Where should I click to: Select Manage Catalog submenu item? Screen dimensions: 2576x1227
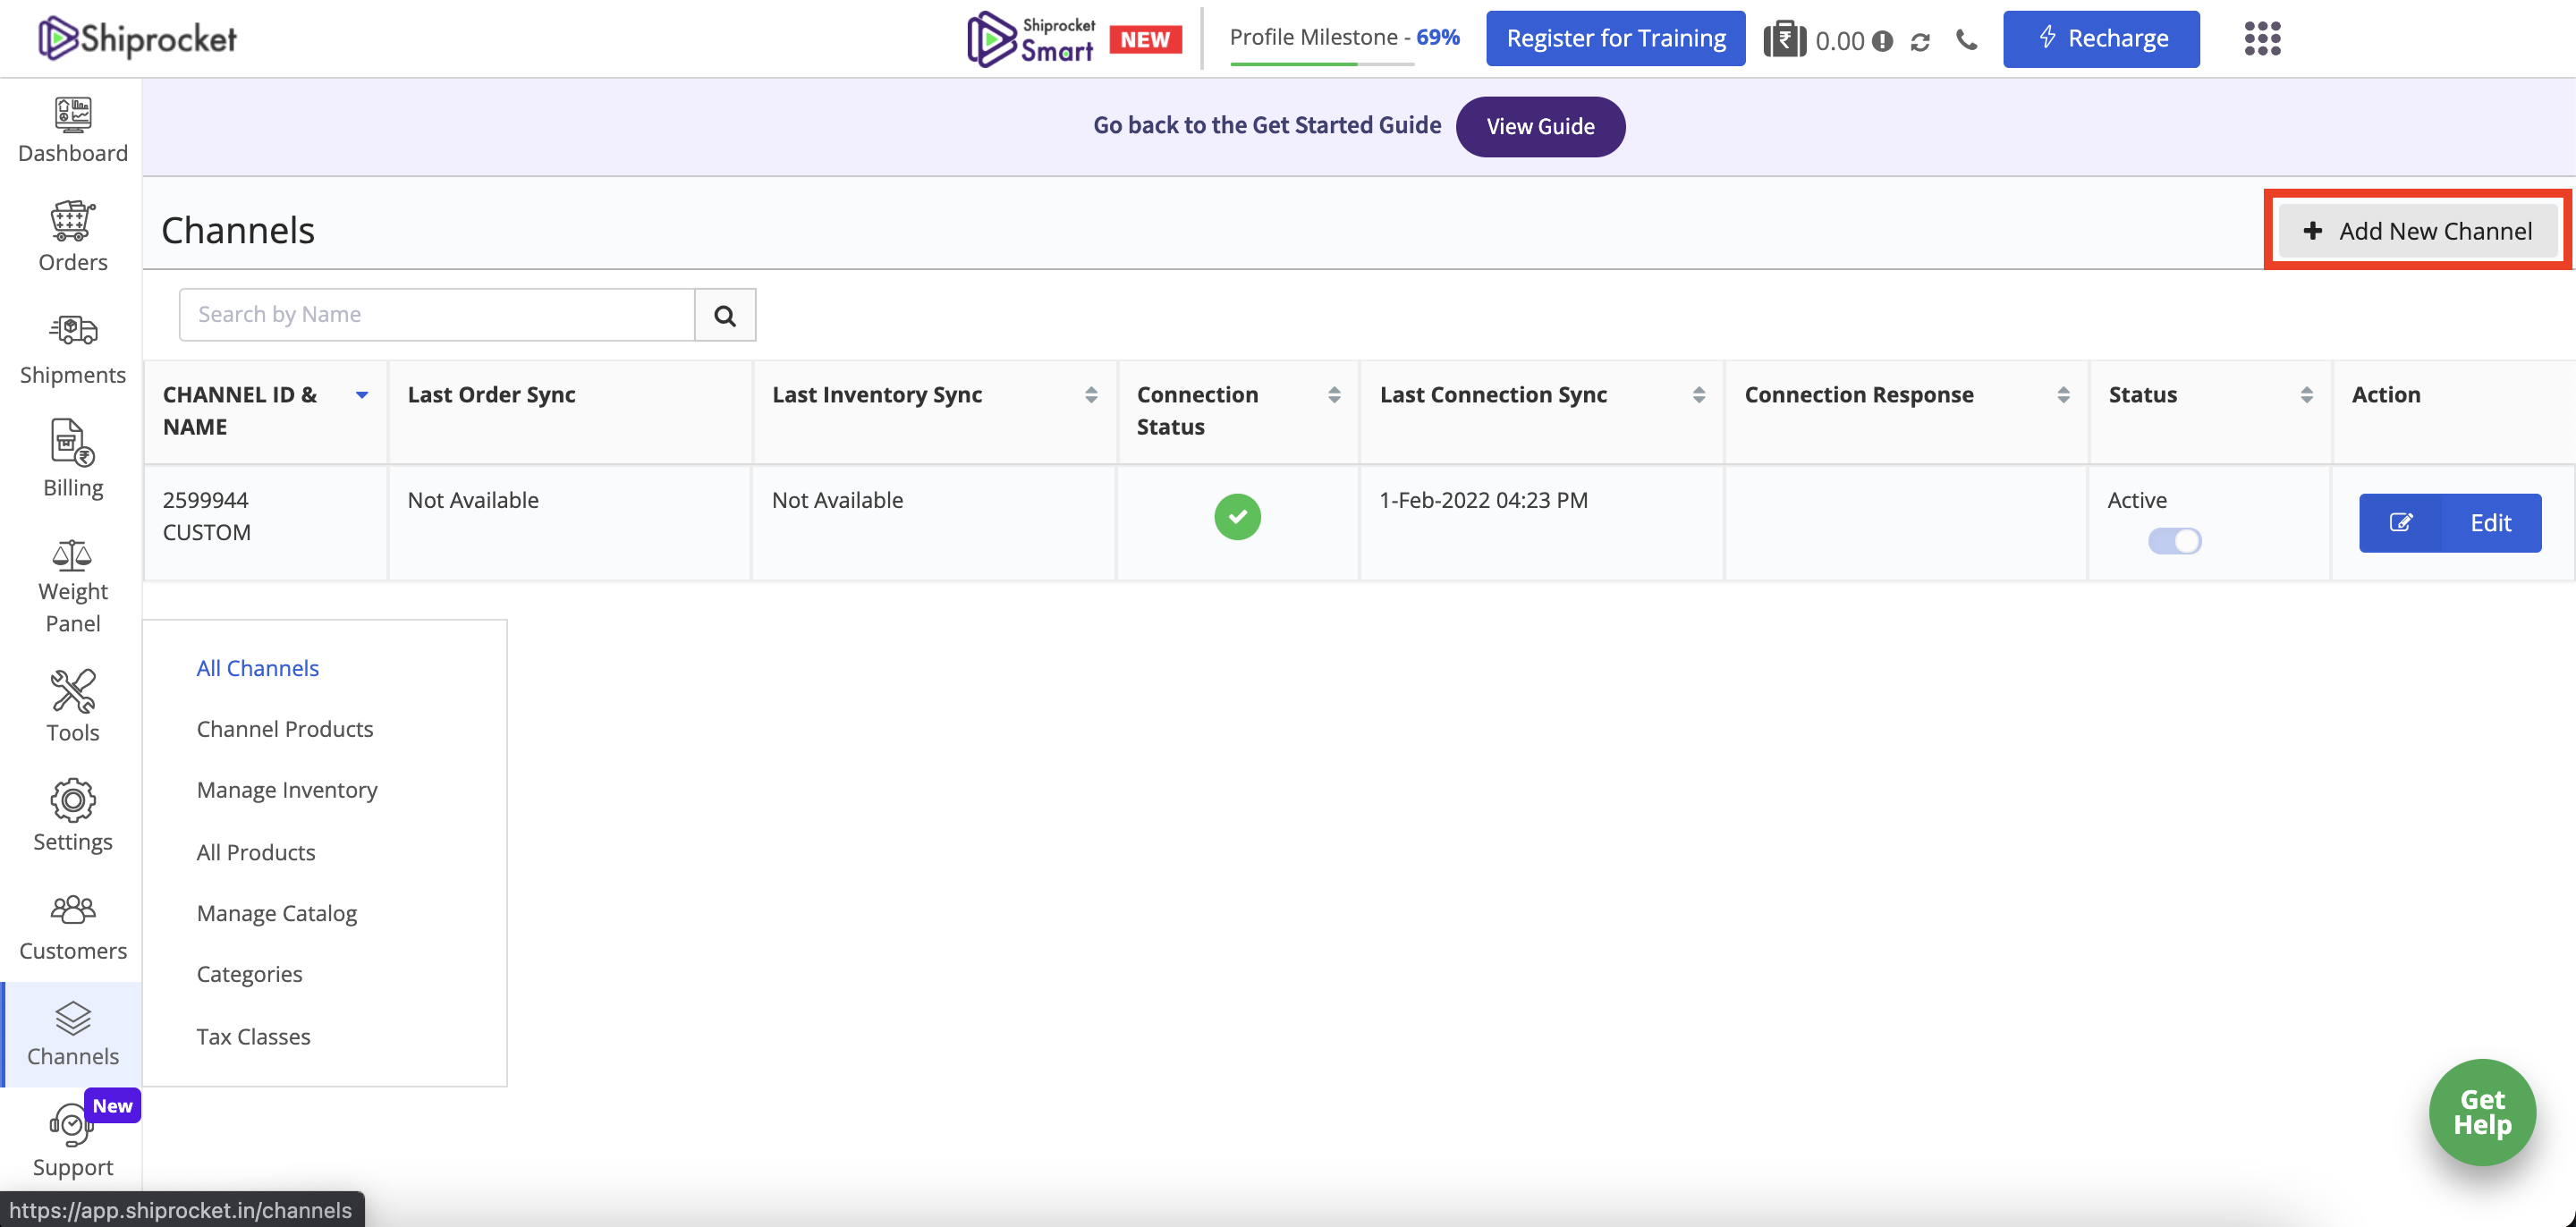[277, 913]
